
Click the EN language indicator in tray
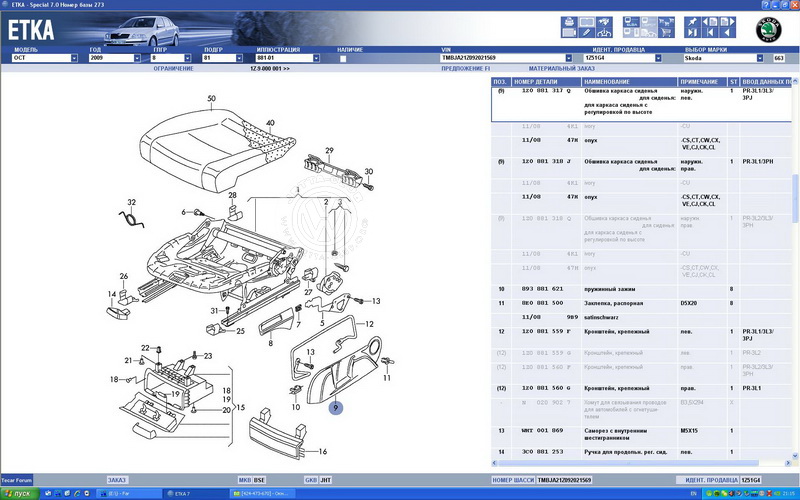[x=693, y=494]
